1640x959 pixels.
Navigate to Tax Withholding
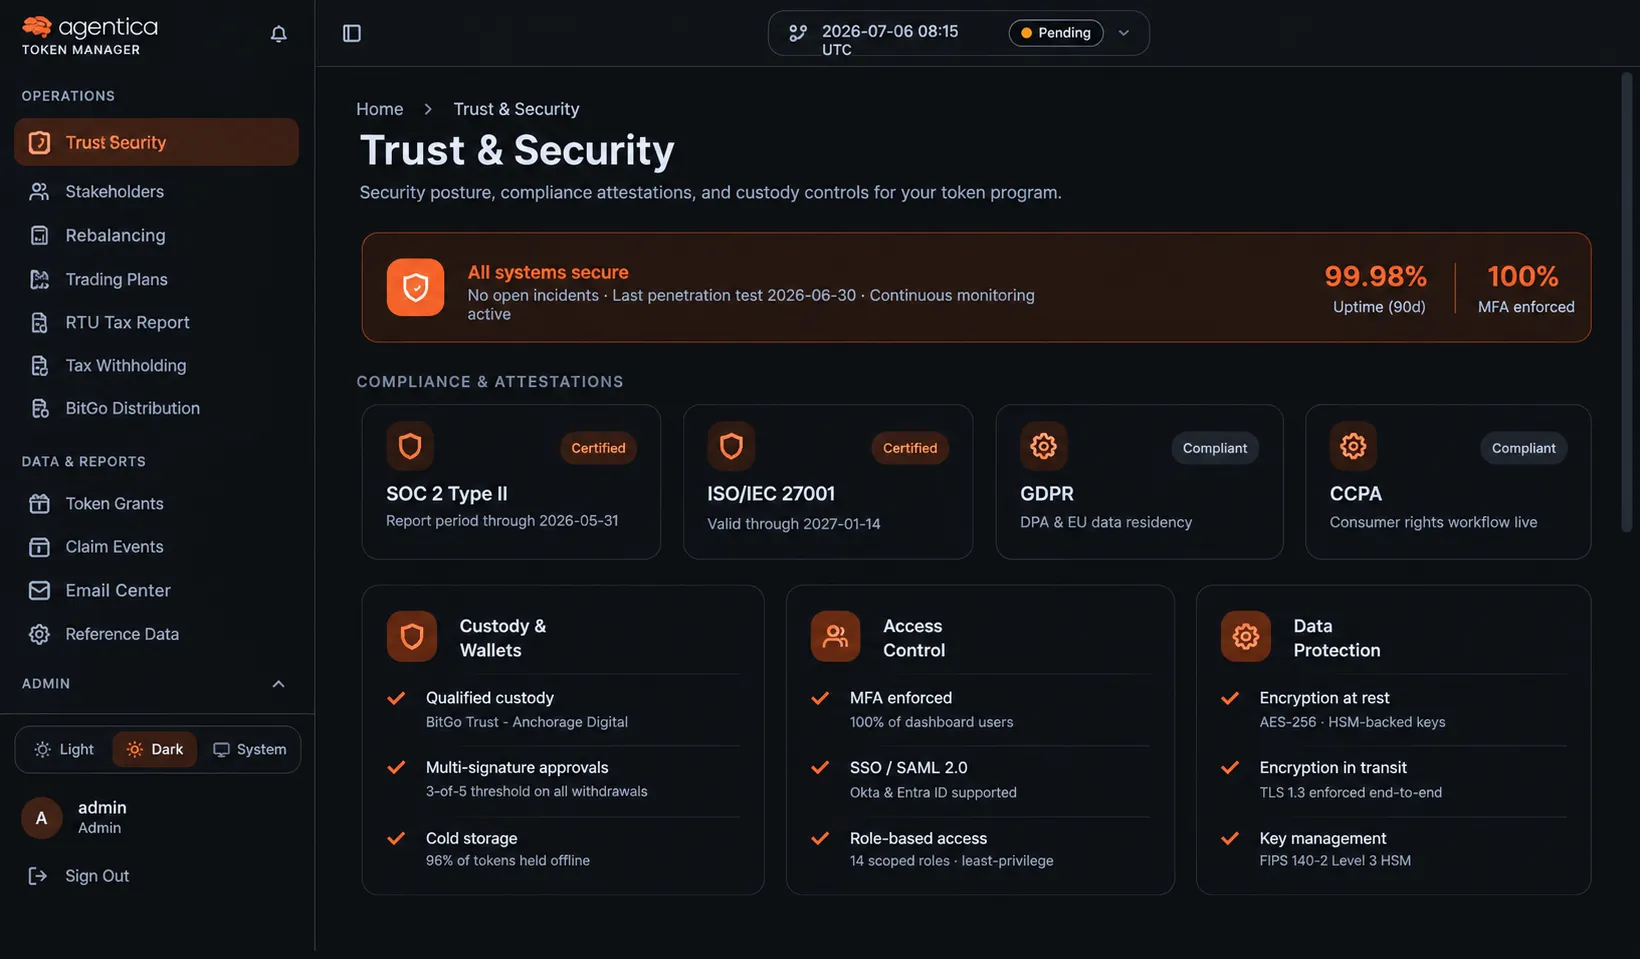[x=156, y=365]
